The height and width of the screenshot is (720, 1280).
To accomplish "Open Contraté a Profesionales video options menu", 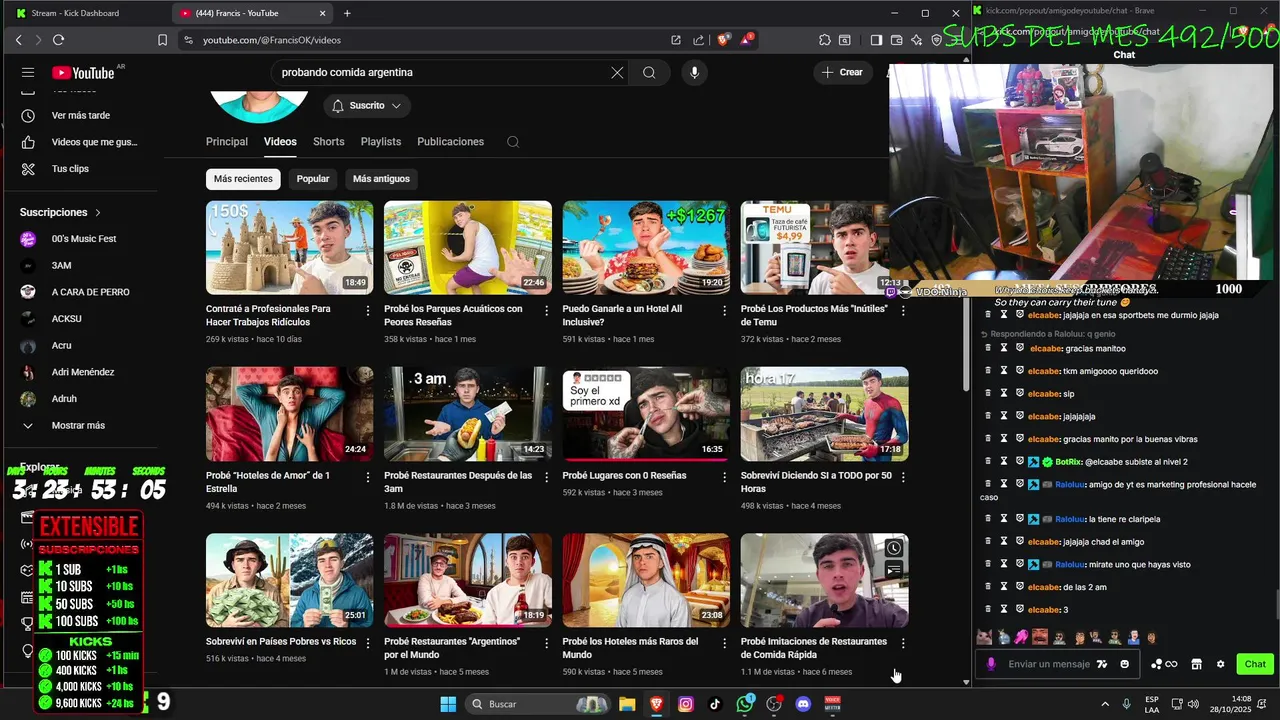I will tap(368, 311).
